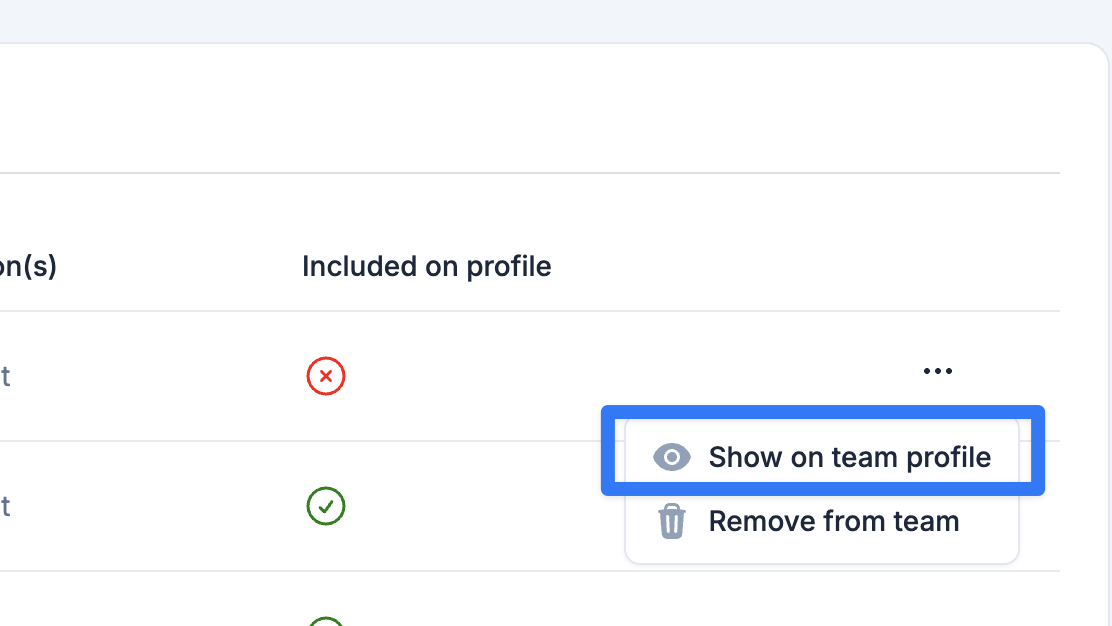Click the truncated "on(s)" column header
Viewport: 1112px width, 626px height.
(x=28, y=267)
